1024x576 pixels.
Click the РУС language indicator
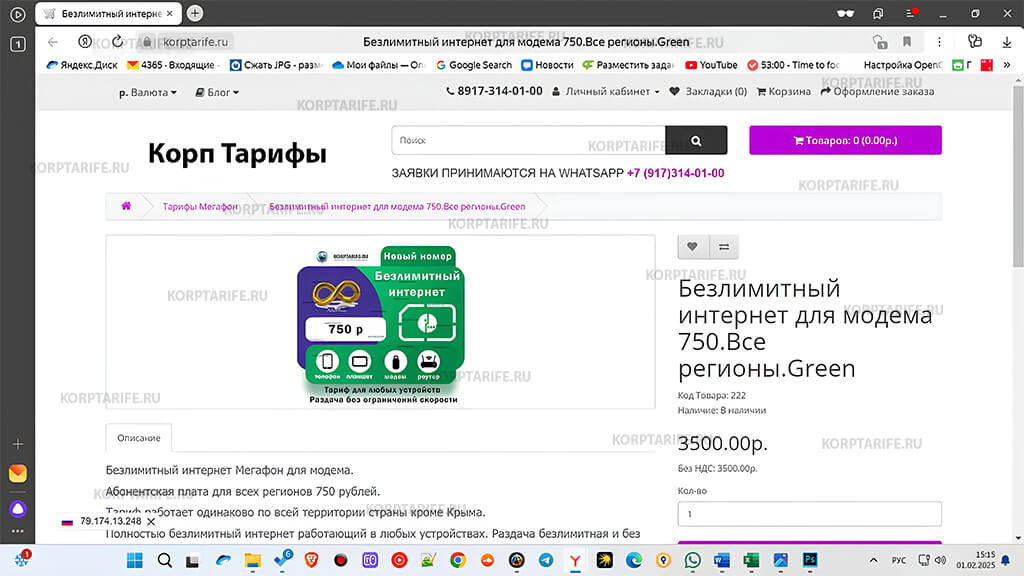(x=899, y=560)
